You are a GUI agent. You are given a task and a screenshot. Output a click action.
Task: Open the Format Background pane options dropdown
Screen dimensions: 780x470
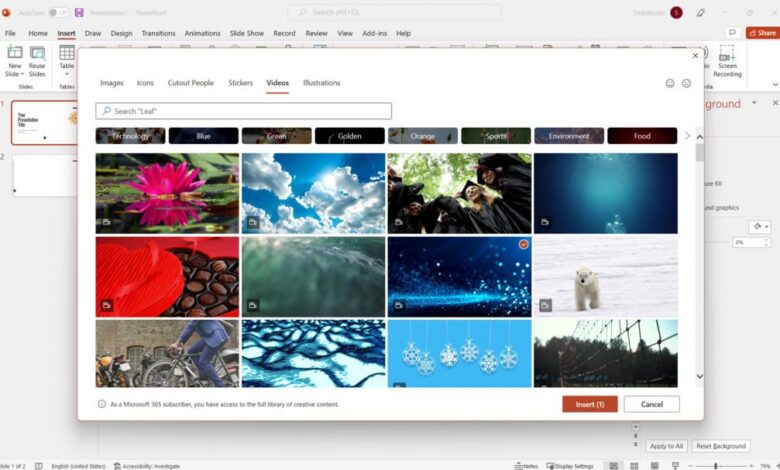754,102
